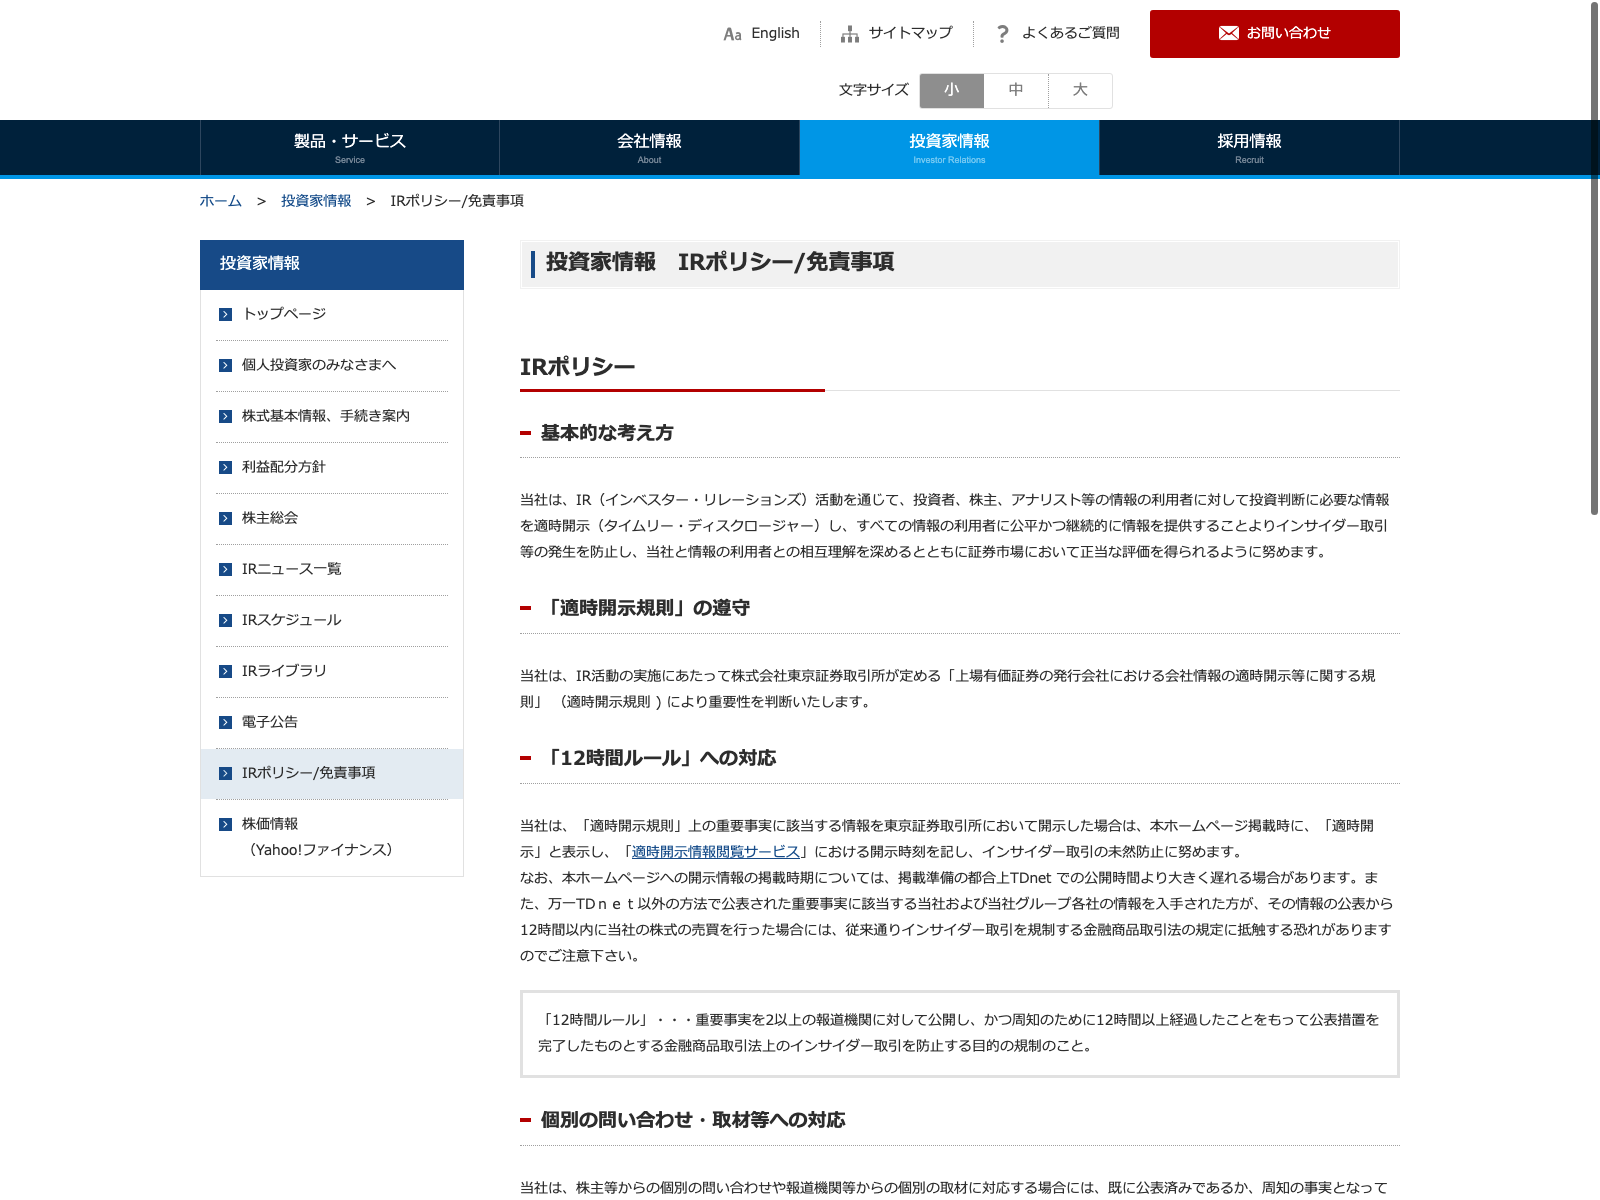Click the English language font icon

732,34
